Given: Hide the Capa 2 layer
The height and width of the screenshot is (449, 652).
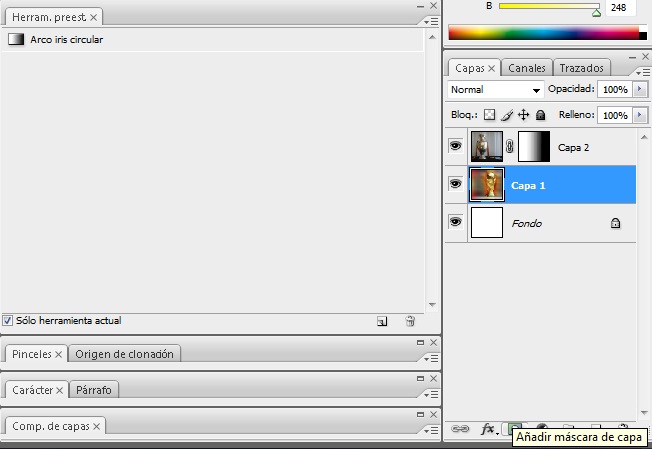Looking at the screenshot, I should click(456, 146).
